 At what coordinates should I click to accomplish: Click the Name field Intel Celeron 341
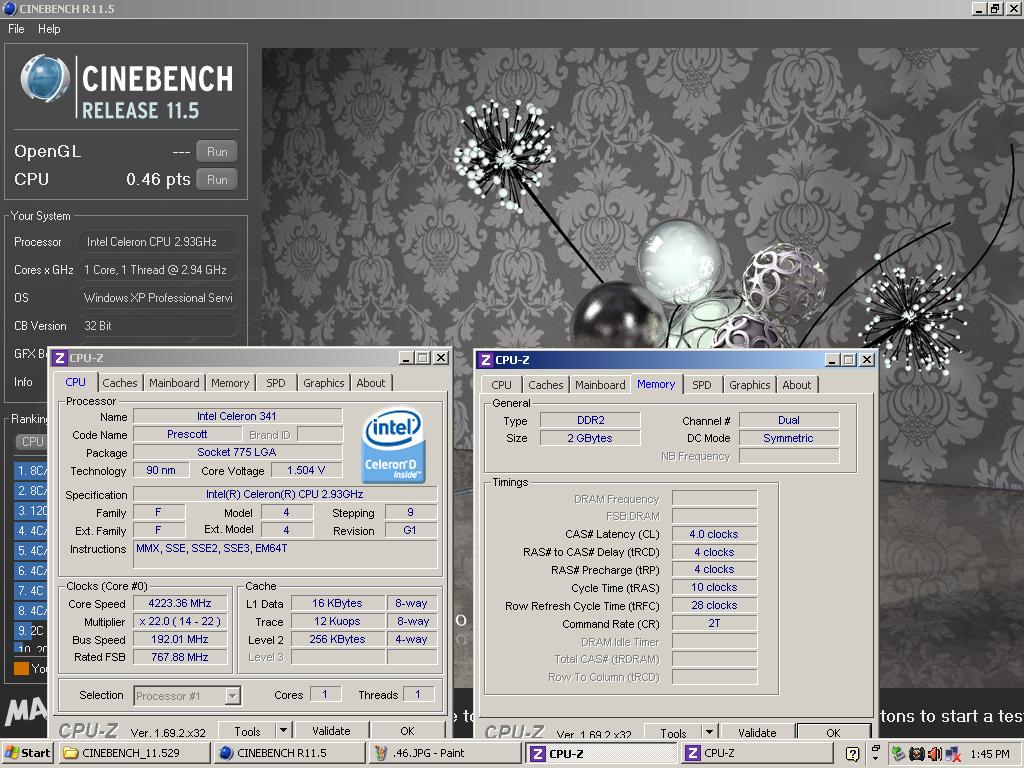tap(238, 416)
